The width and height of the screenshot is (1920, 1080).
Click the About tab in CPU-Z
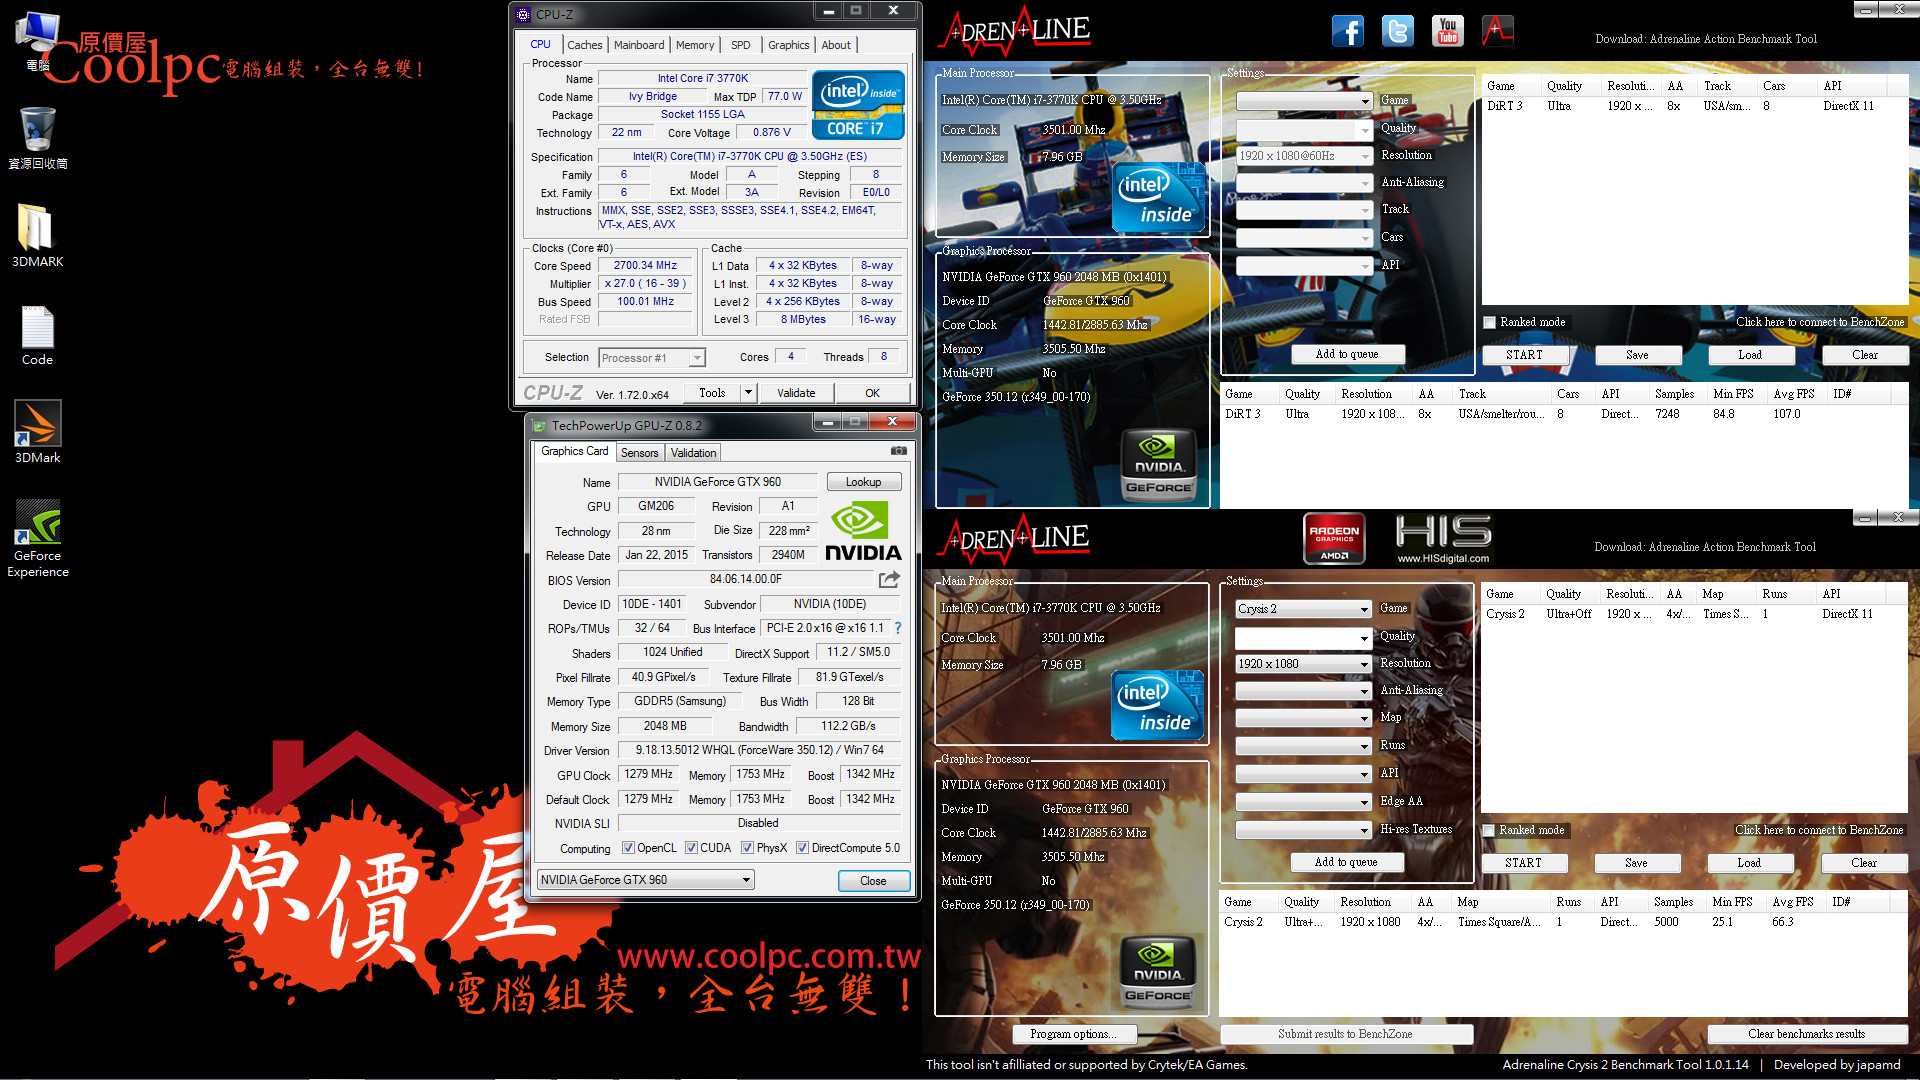[836, 45]
